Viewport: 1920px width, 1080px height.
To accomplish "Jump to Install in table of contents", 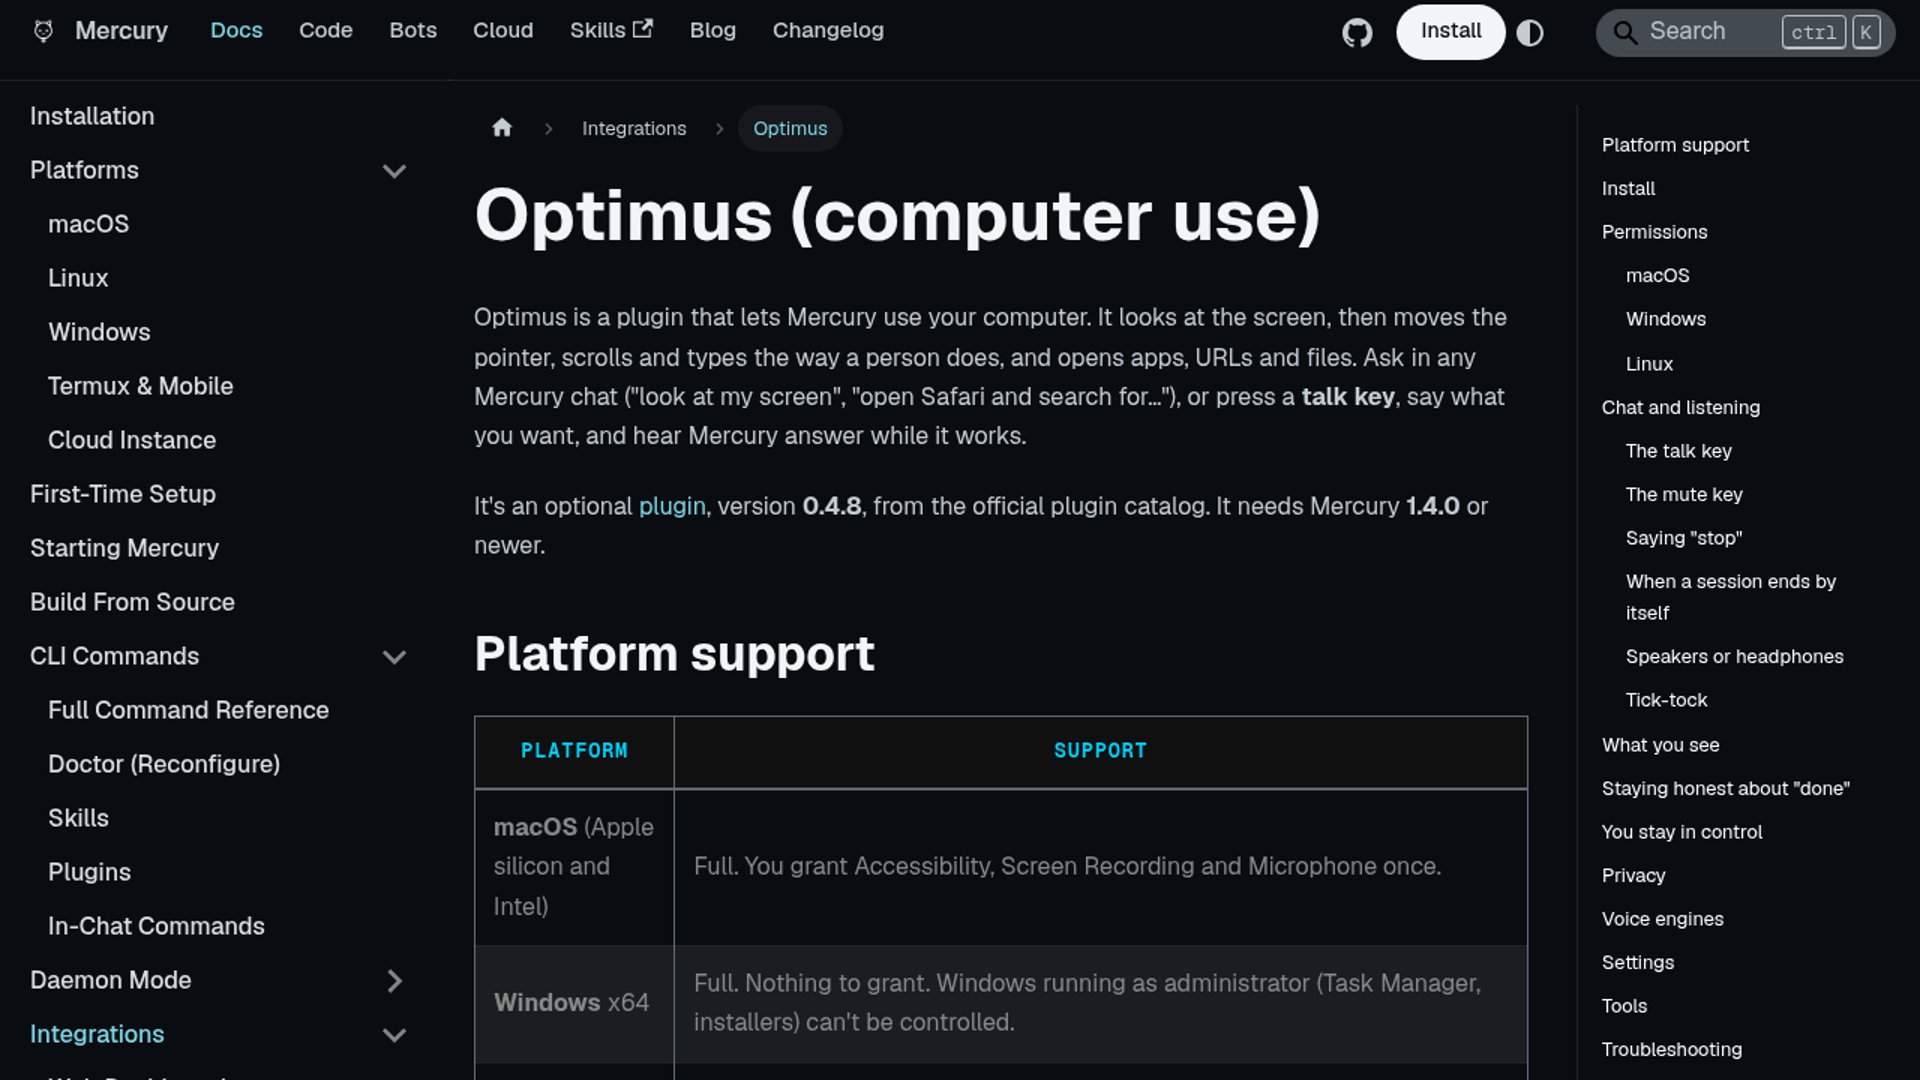I will click(x=1628, y=188).
